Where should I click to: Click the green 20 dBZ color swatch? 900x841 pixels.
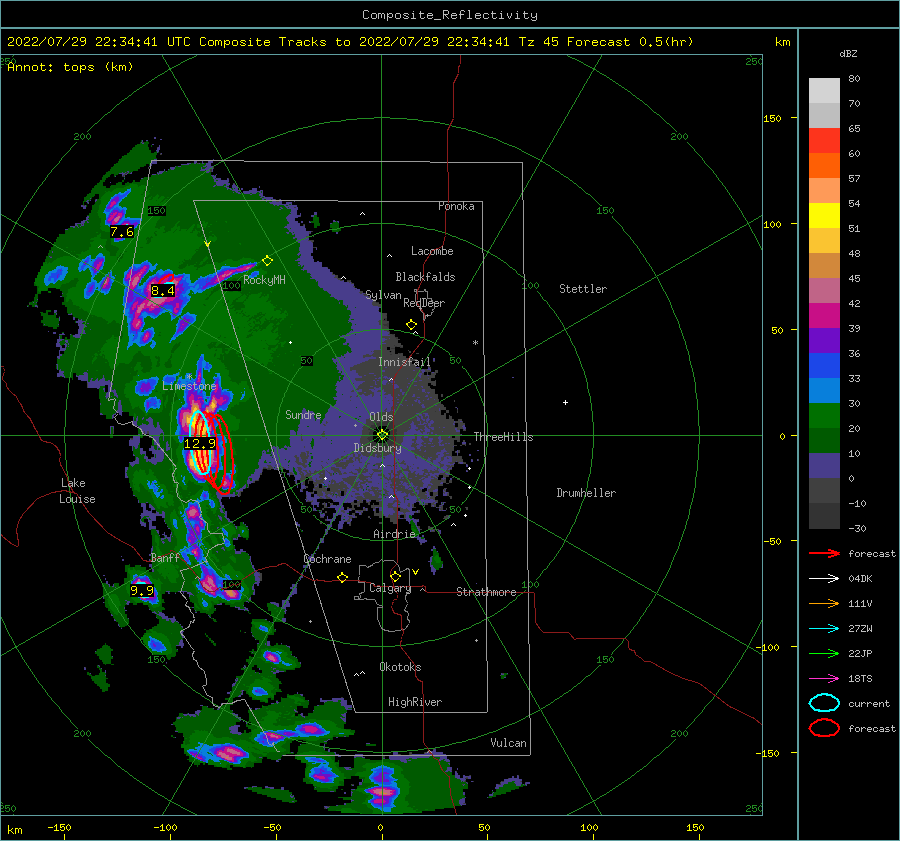pos(824,415)
